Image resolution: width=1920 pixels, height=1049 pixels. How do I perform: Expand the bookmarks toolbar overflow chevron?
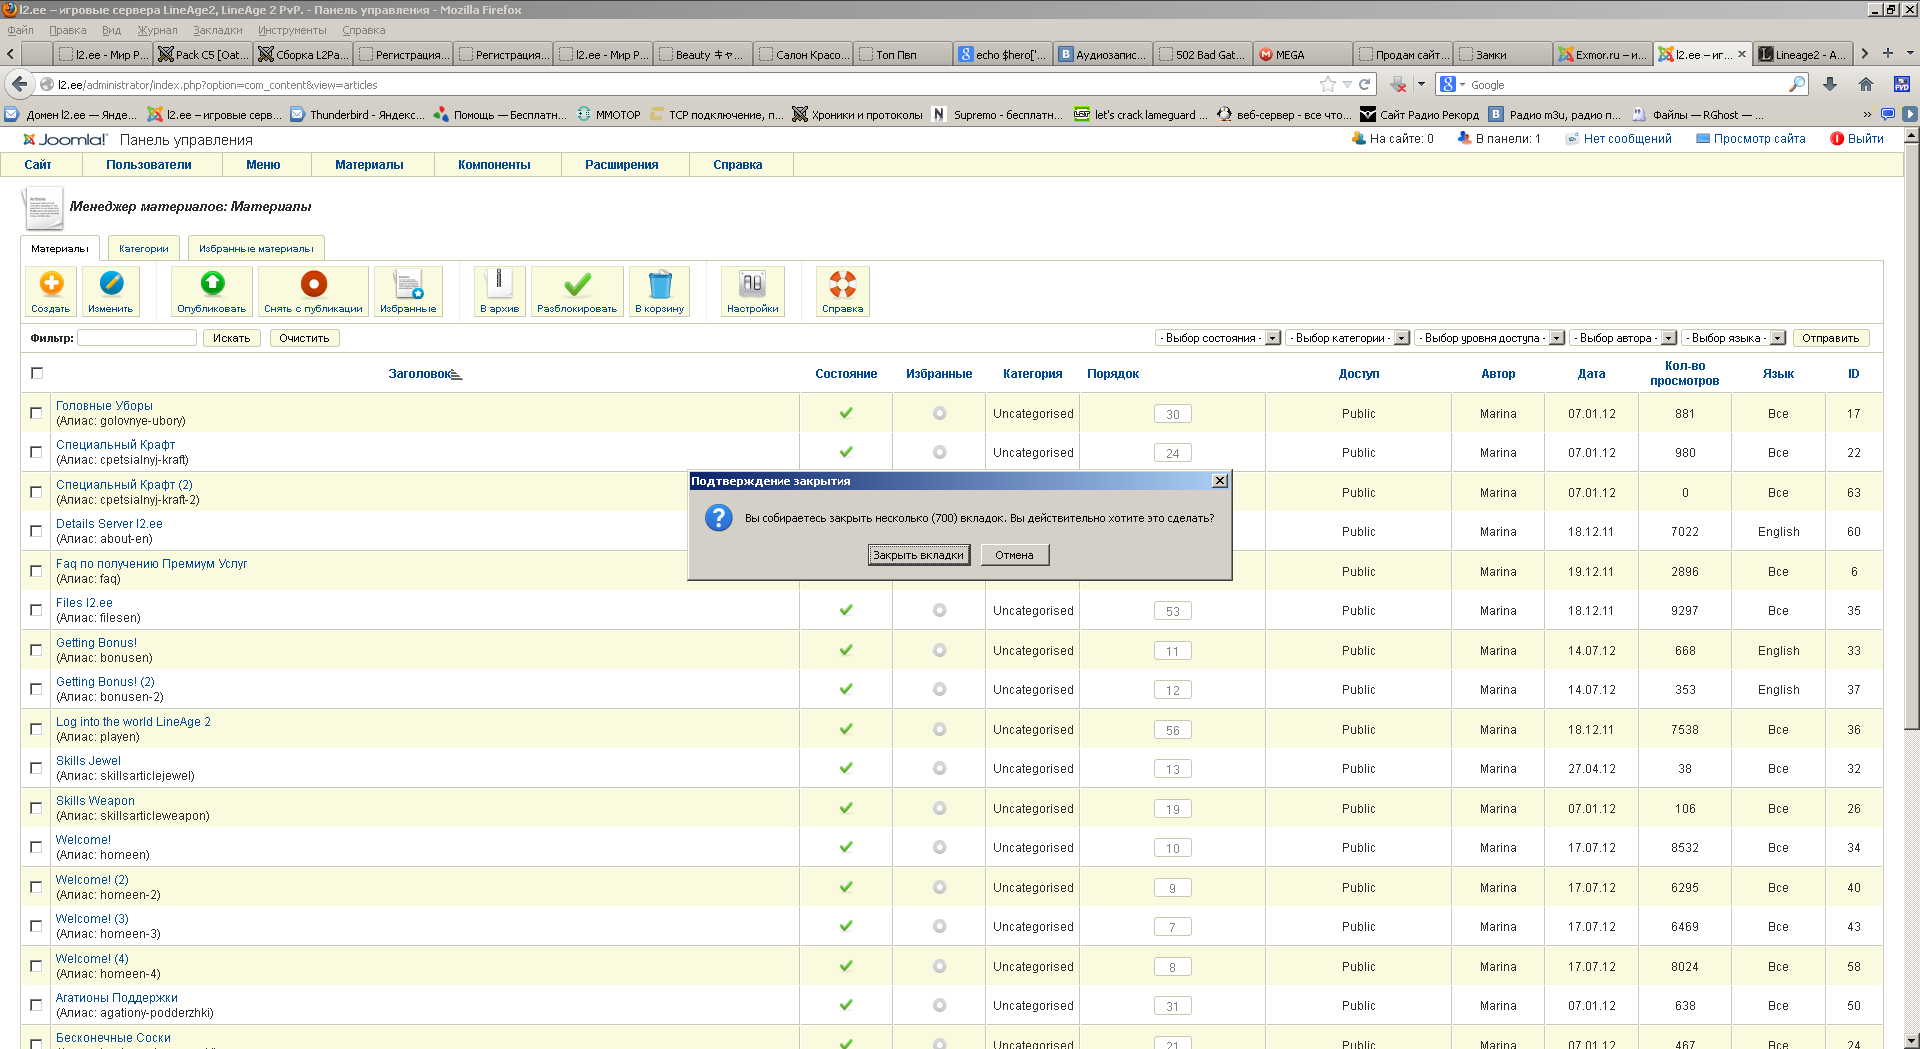(x=1866, y=114)
